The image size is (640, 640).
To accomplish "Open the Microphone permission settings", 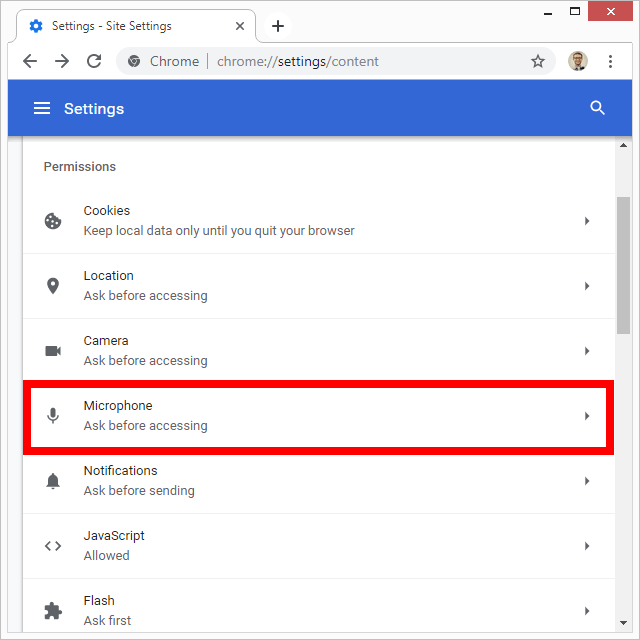I will (319, 416).
